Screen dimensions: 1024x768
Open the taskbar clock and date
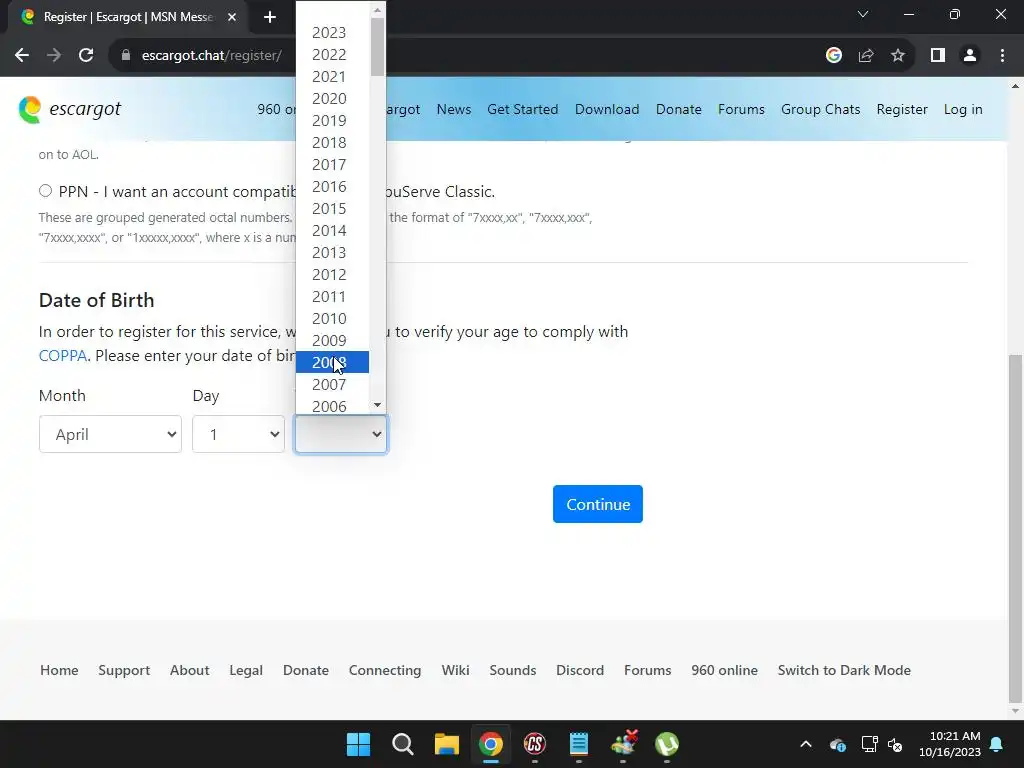(950, 744)
